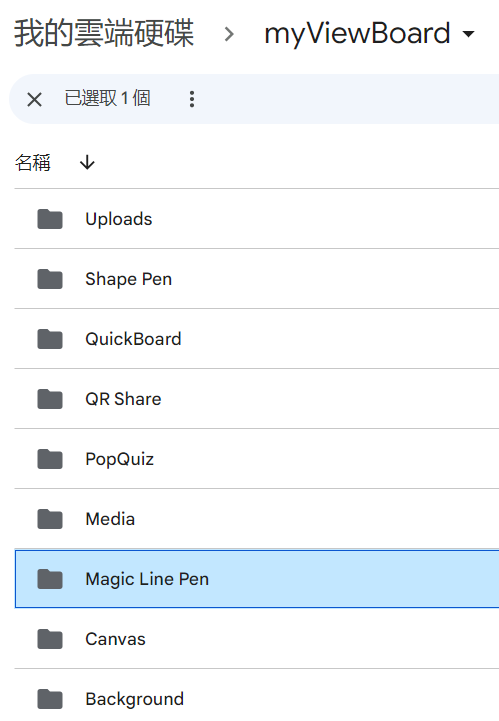
Task: Click the Uploads folder icon
Action: 50,219
